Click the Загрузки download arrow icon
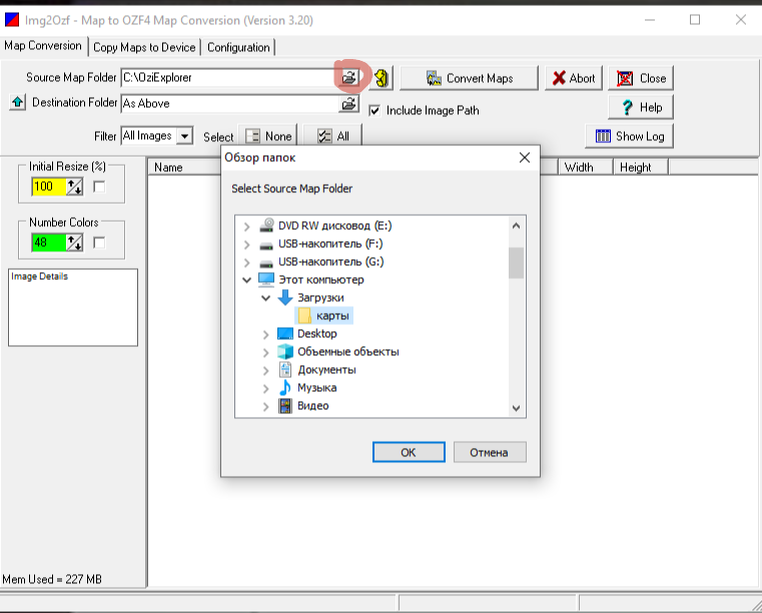The image size is (762, 613). click(285, 298)
